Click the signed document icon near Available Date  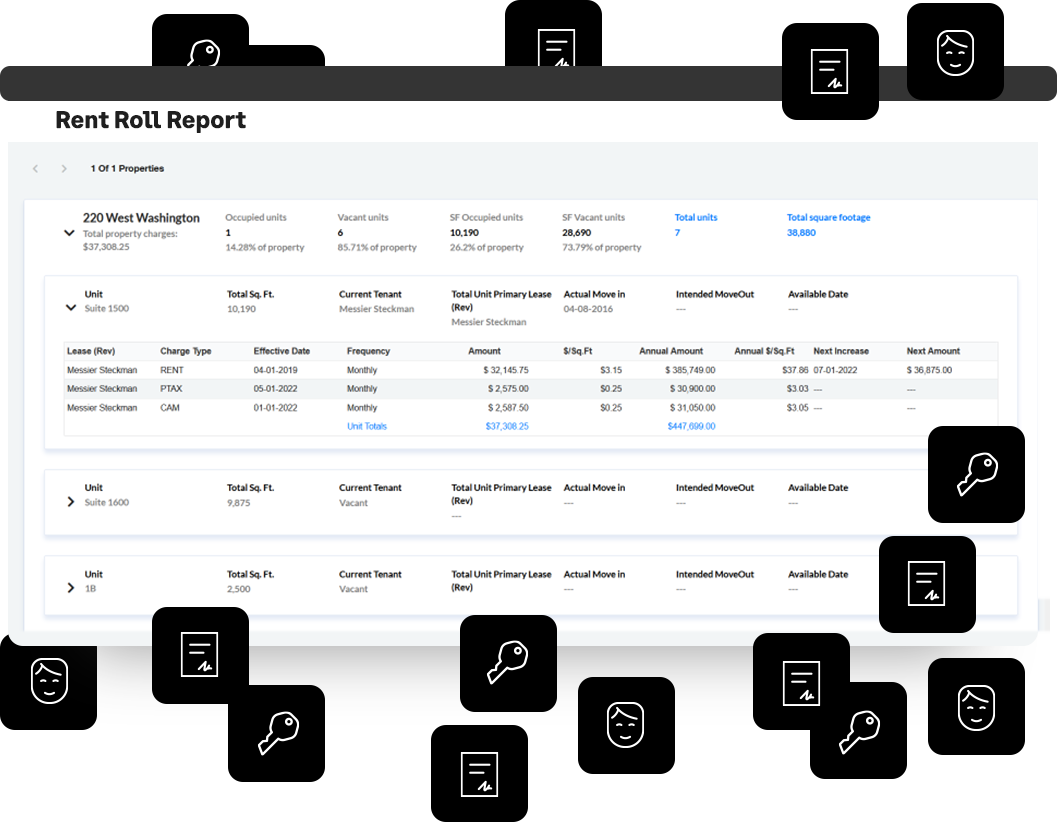point(927,584)
